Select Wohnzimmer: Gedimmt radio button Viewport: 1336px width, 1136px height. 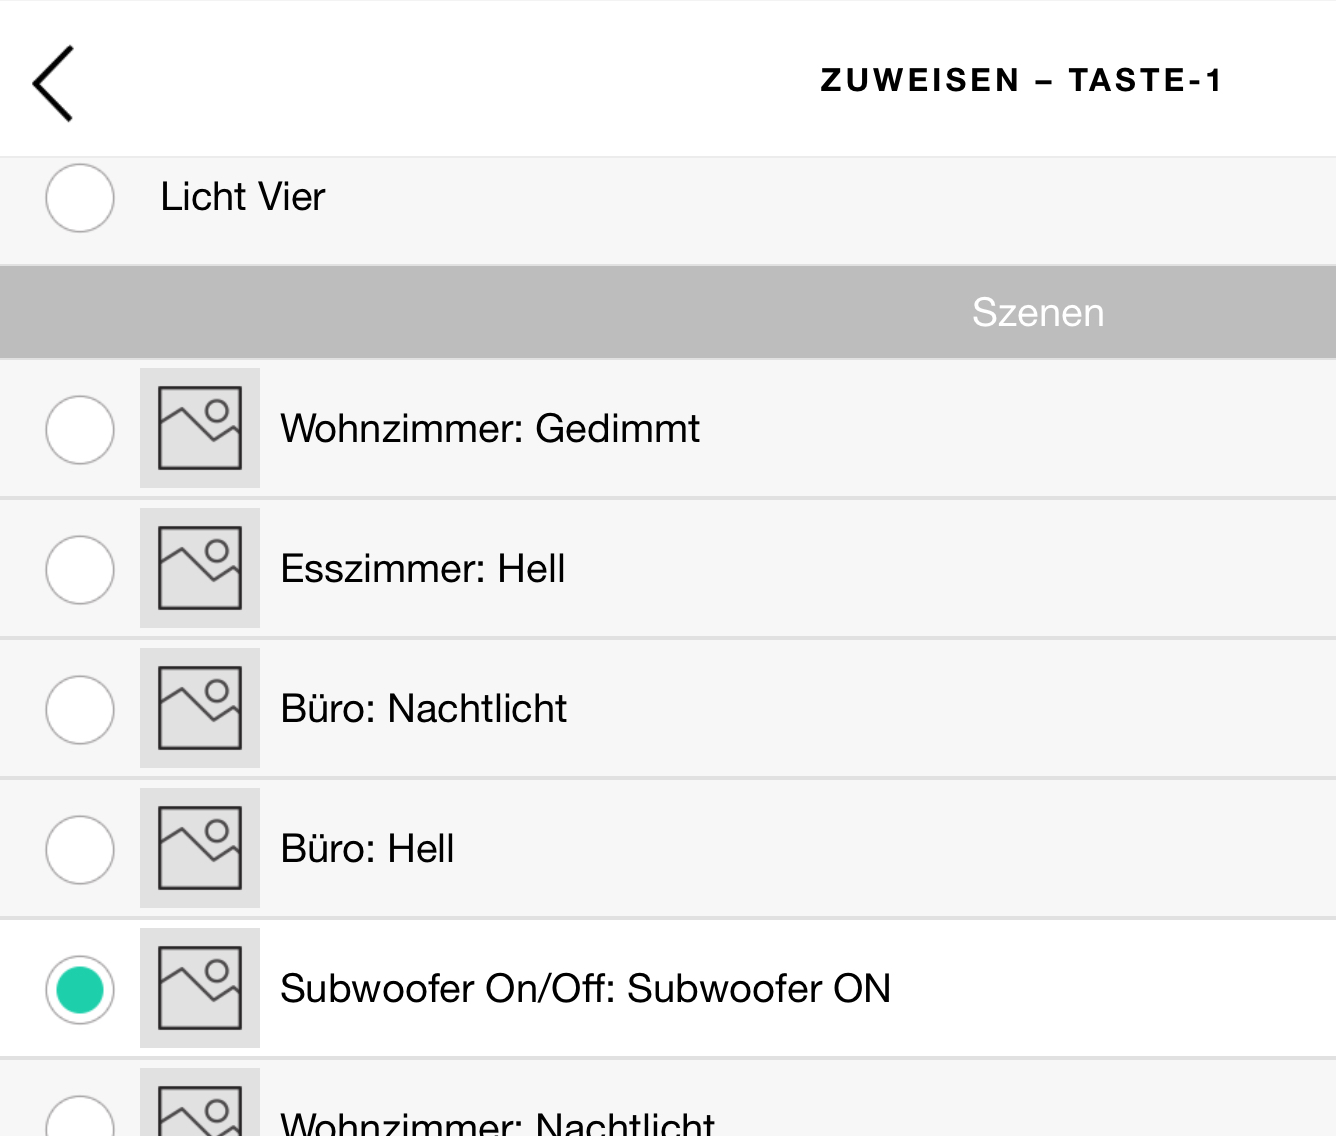tap(80, 430)
